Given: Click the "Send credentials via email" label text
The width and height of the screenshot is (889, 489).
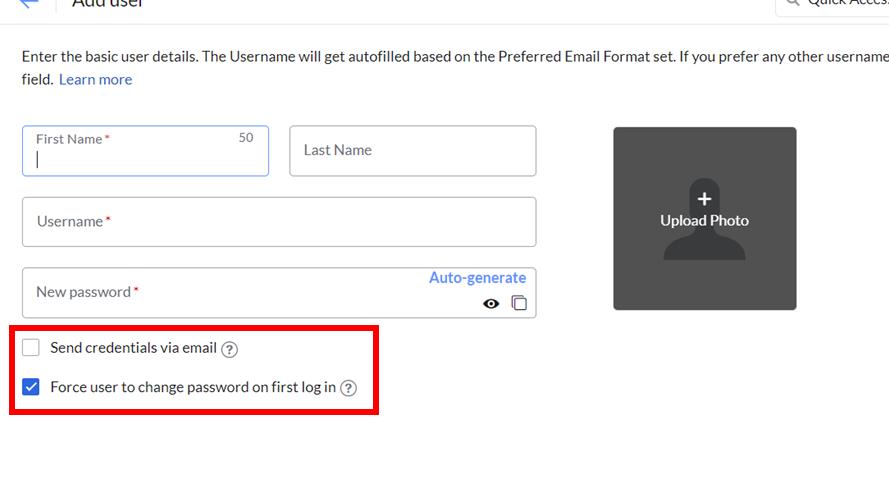Looking at the screenshot, I should click(133, 348).
